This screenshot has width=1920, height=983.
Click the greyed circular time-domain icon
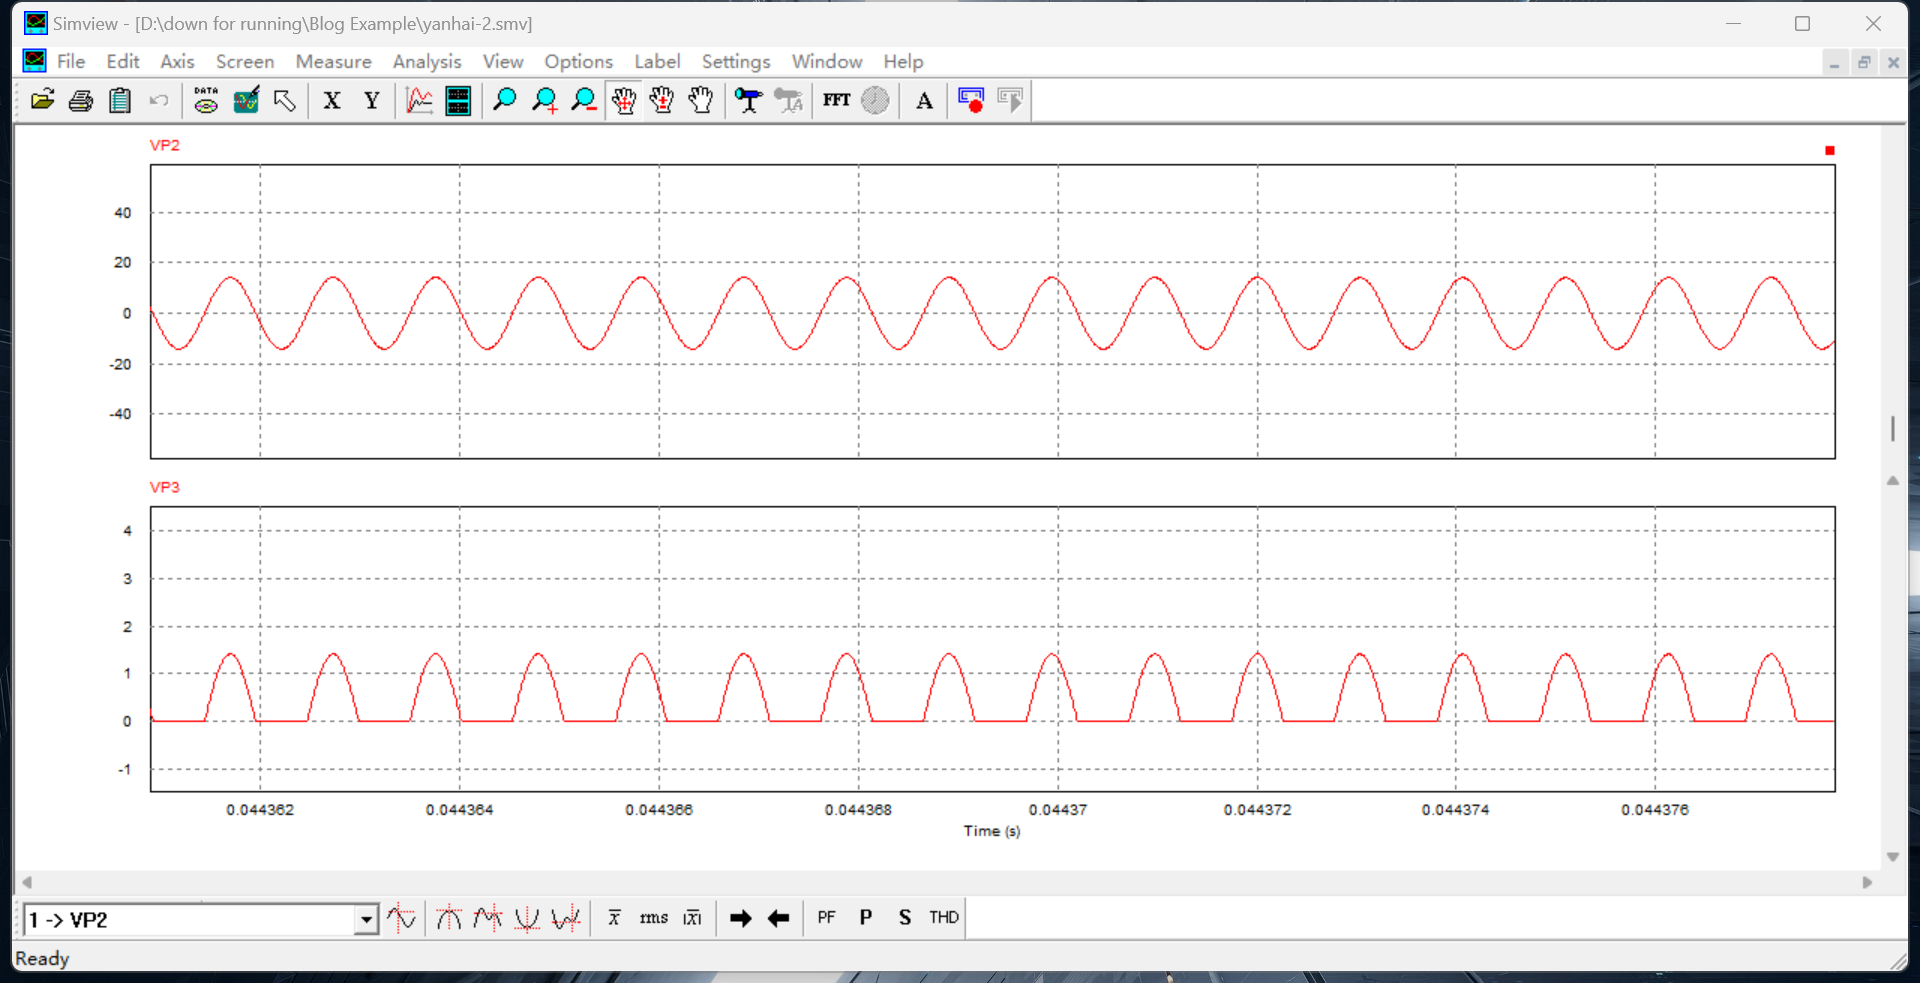(x=875, y=100)
